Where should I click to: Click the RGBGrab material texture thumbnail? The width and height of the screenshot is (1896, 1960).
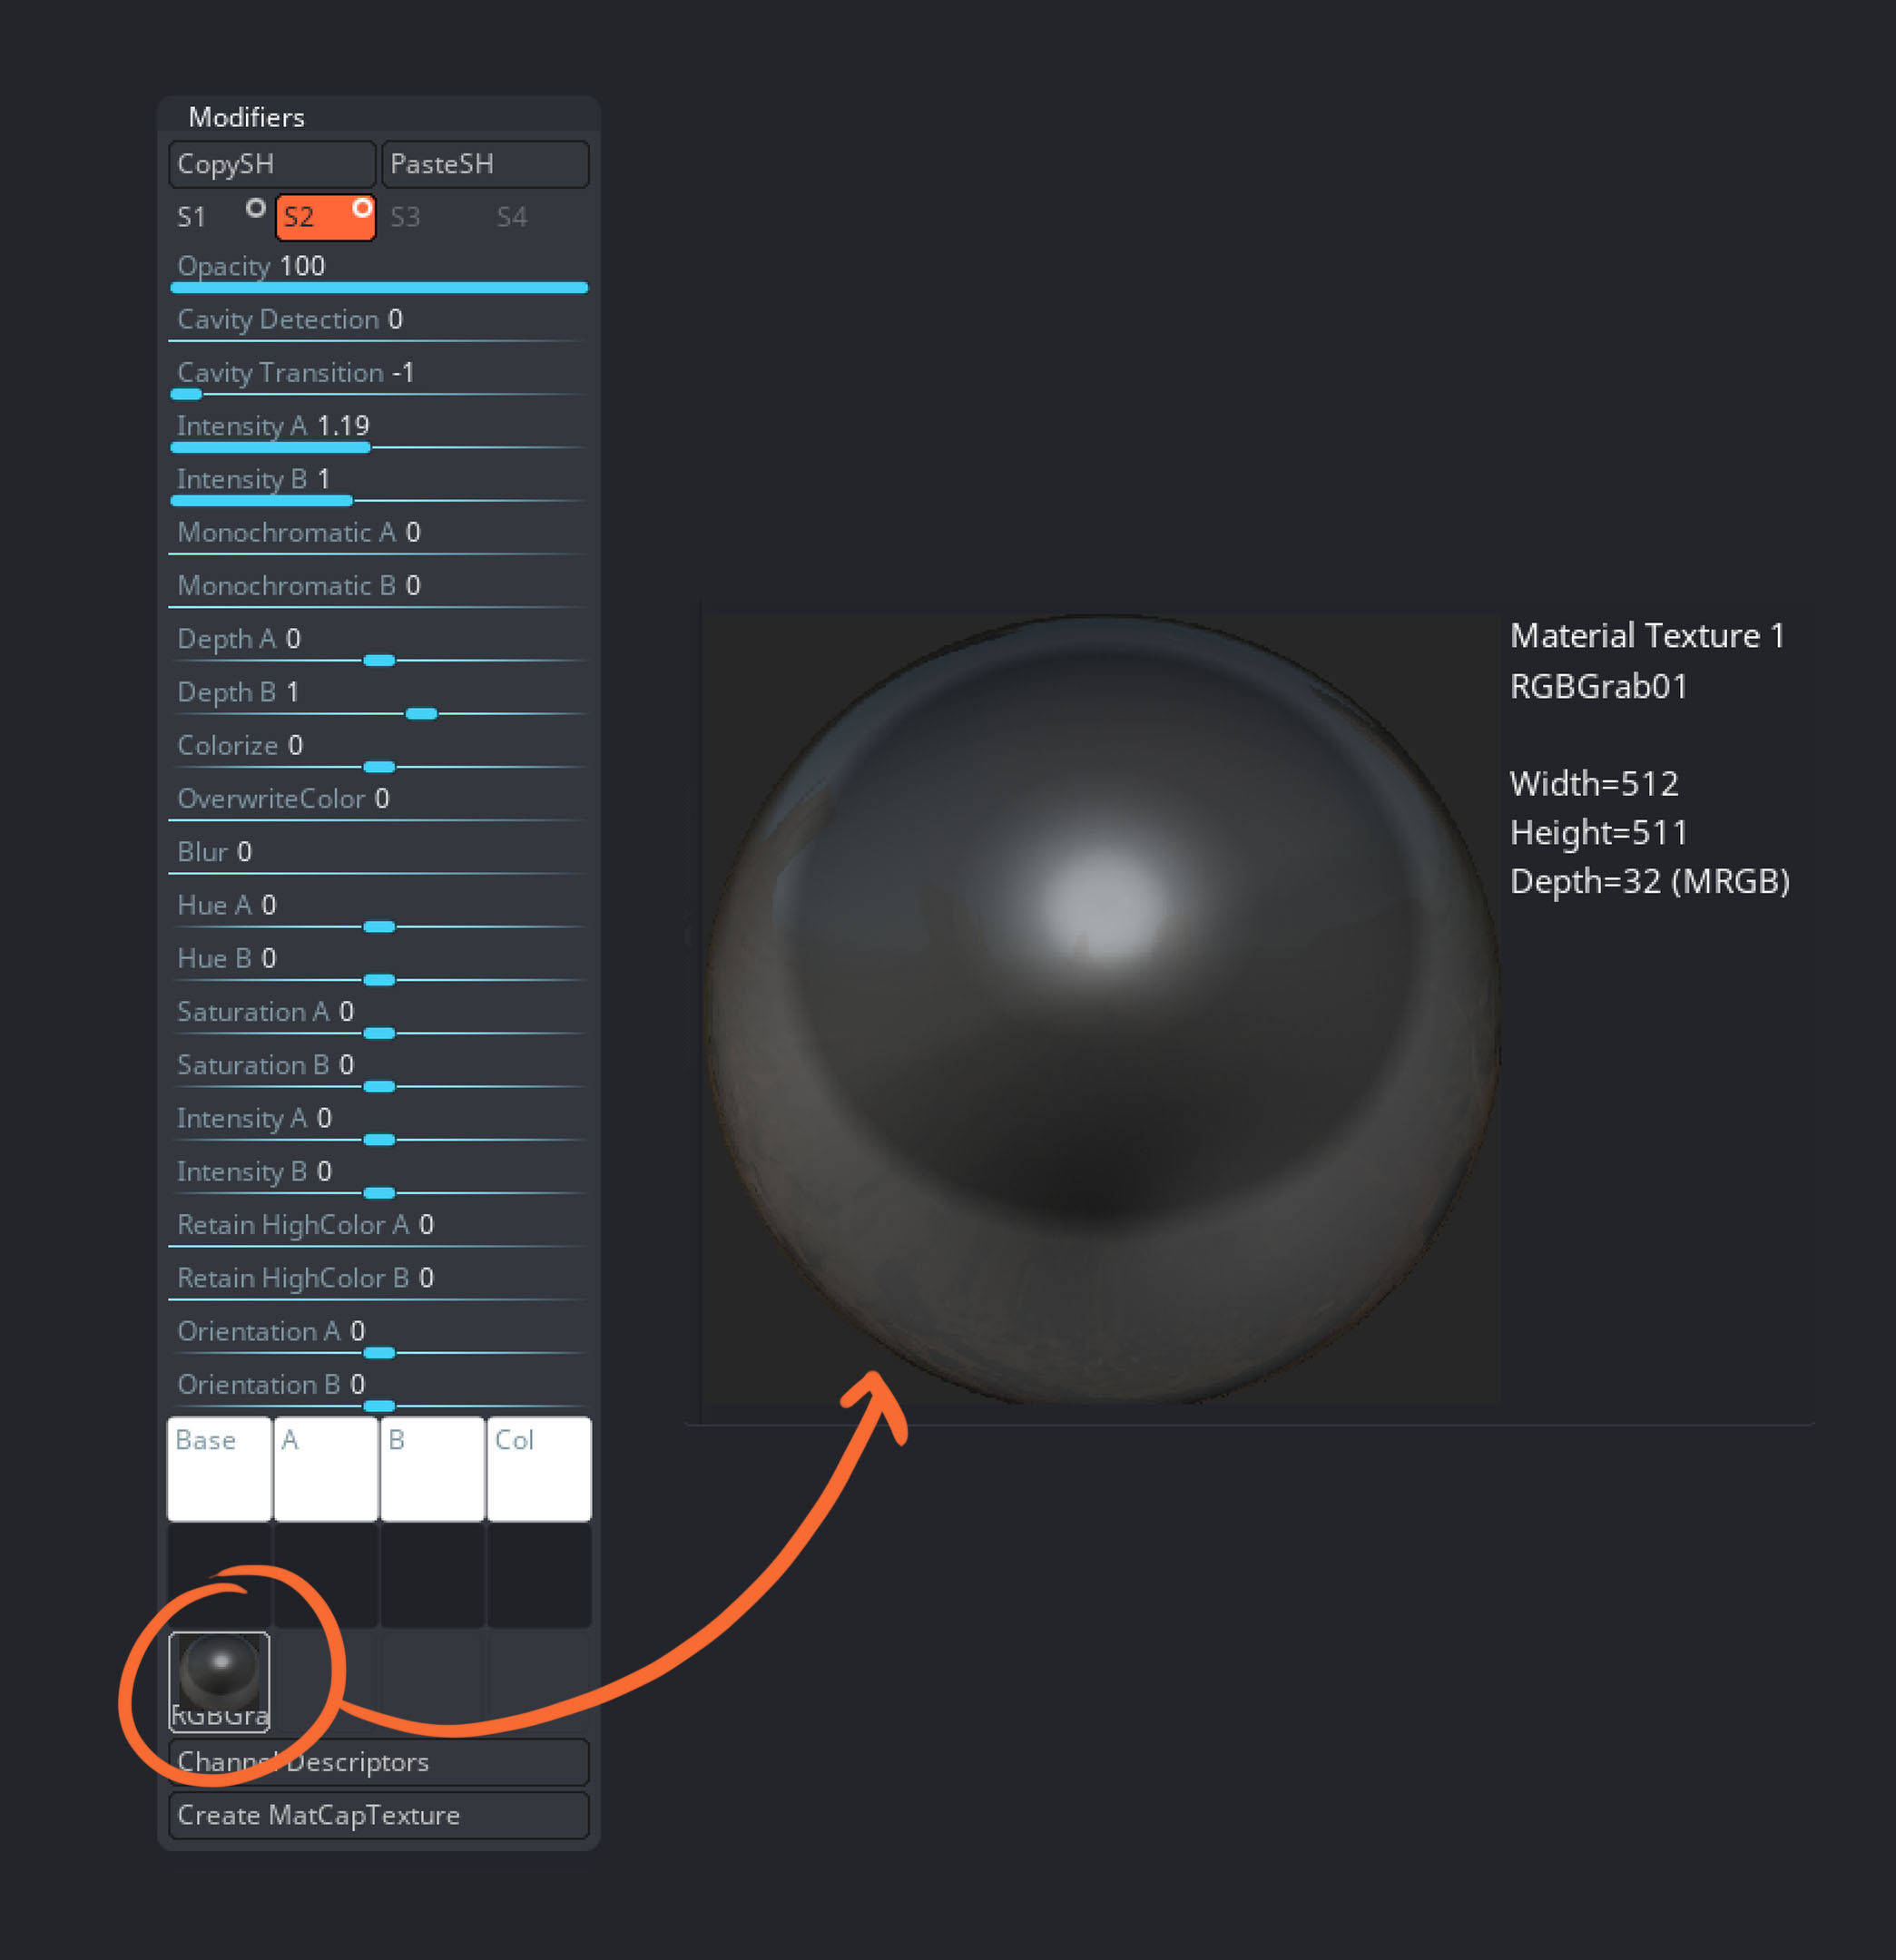click(219, 1680)
